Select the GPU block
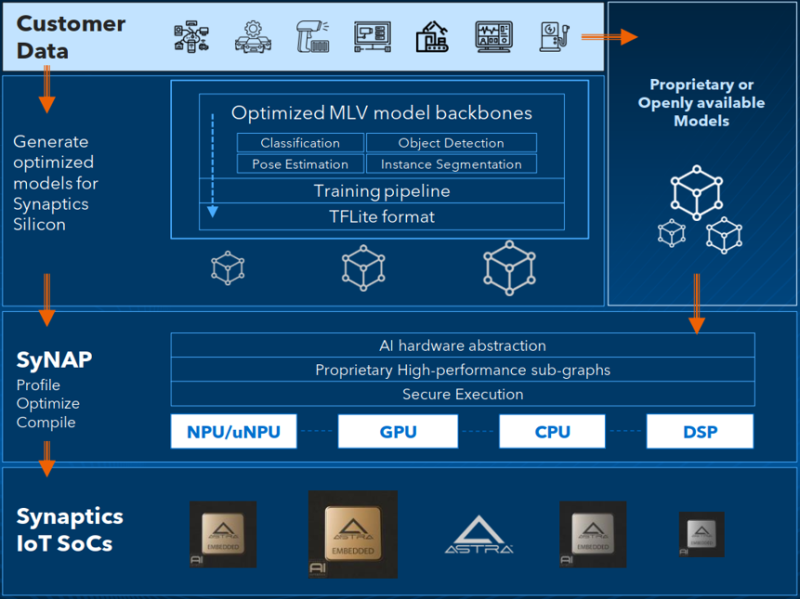This screenshot has height=599, width=800. pos(398,432)
